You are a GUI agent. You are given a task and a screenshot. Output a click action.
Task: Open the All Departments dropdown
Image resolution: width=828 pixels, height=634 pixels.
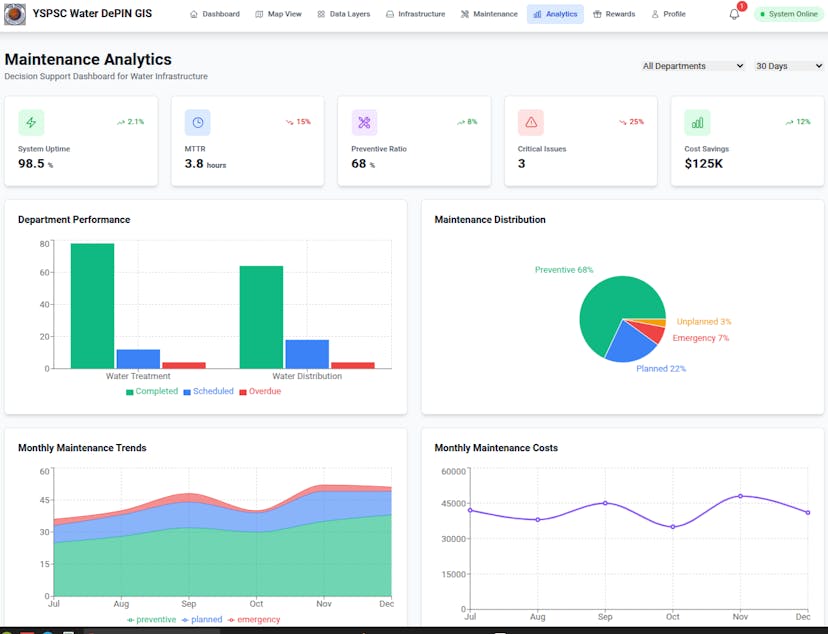693,66
